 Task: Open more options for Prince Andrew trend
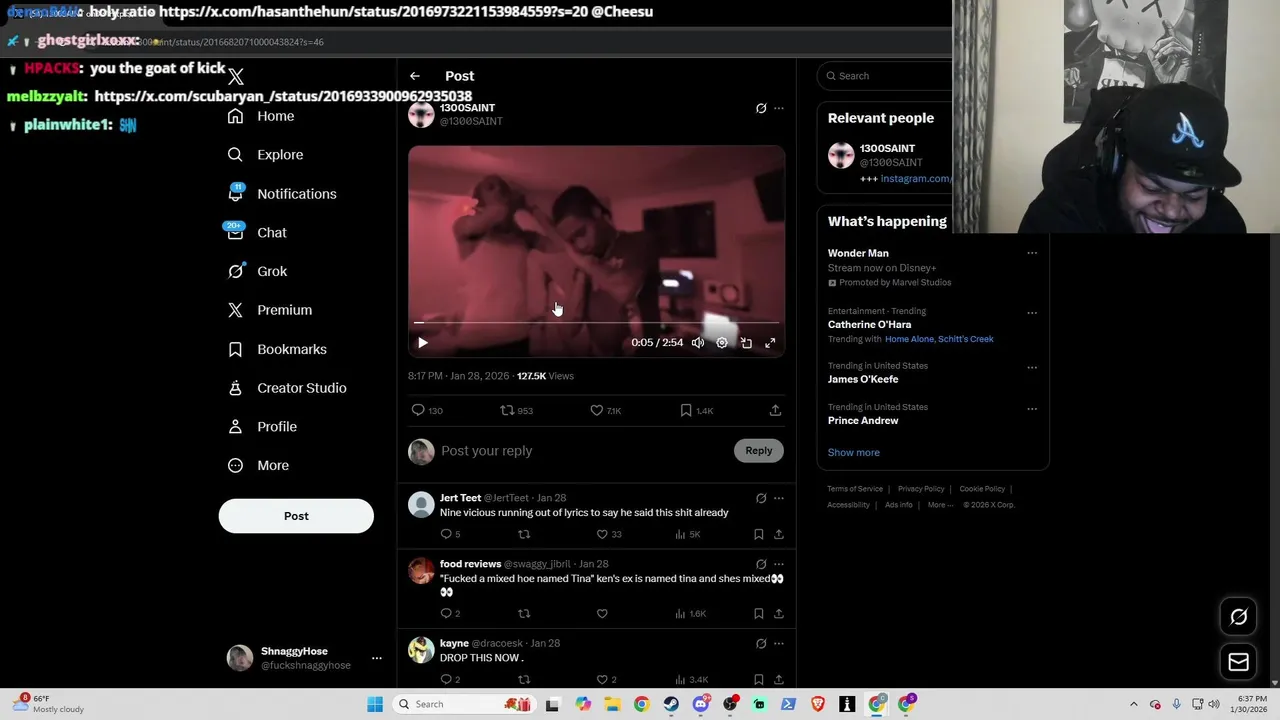(x=1032, y=409)
